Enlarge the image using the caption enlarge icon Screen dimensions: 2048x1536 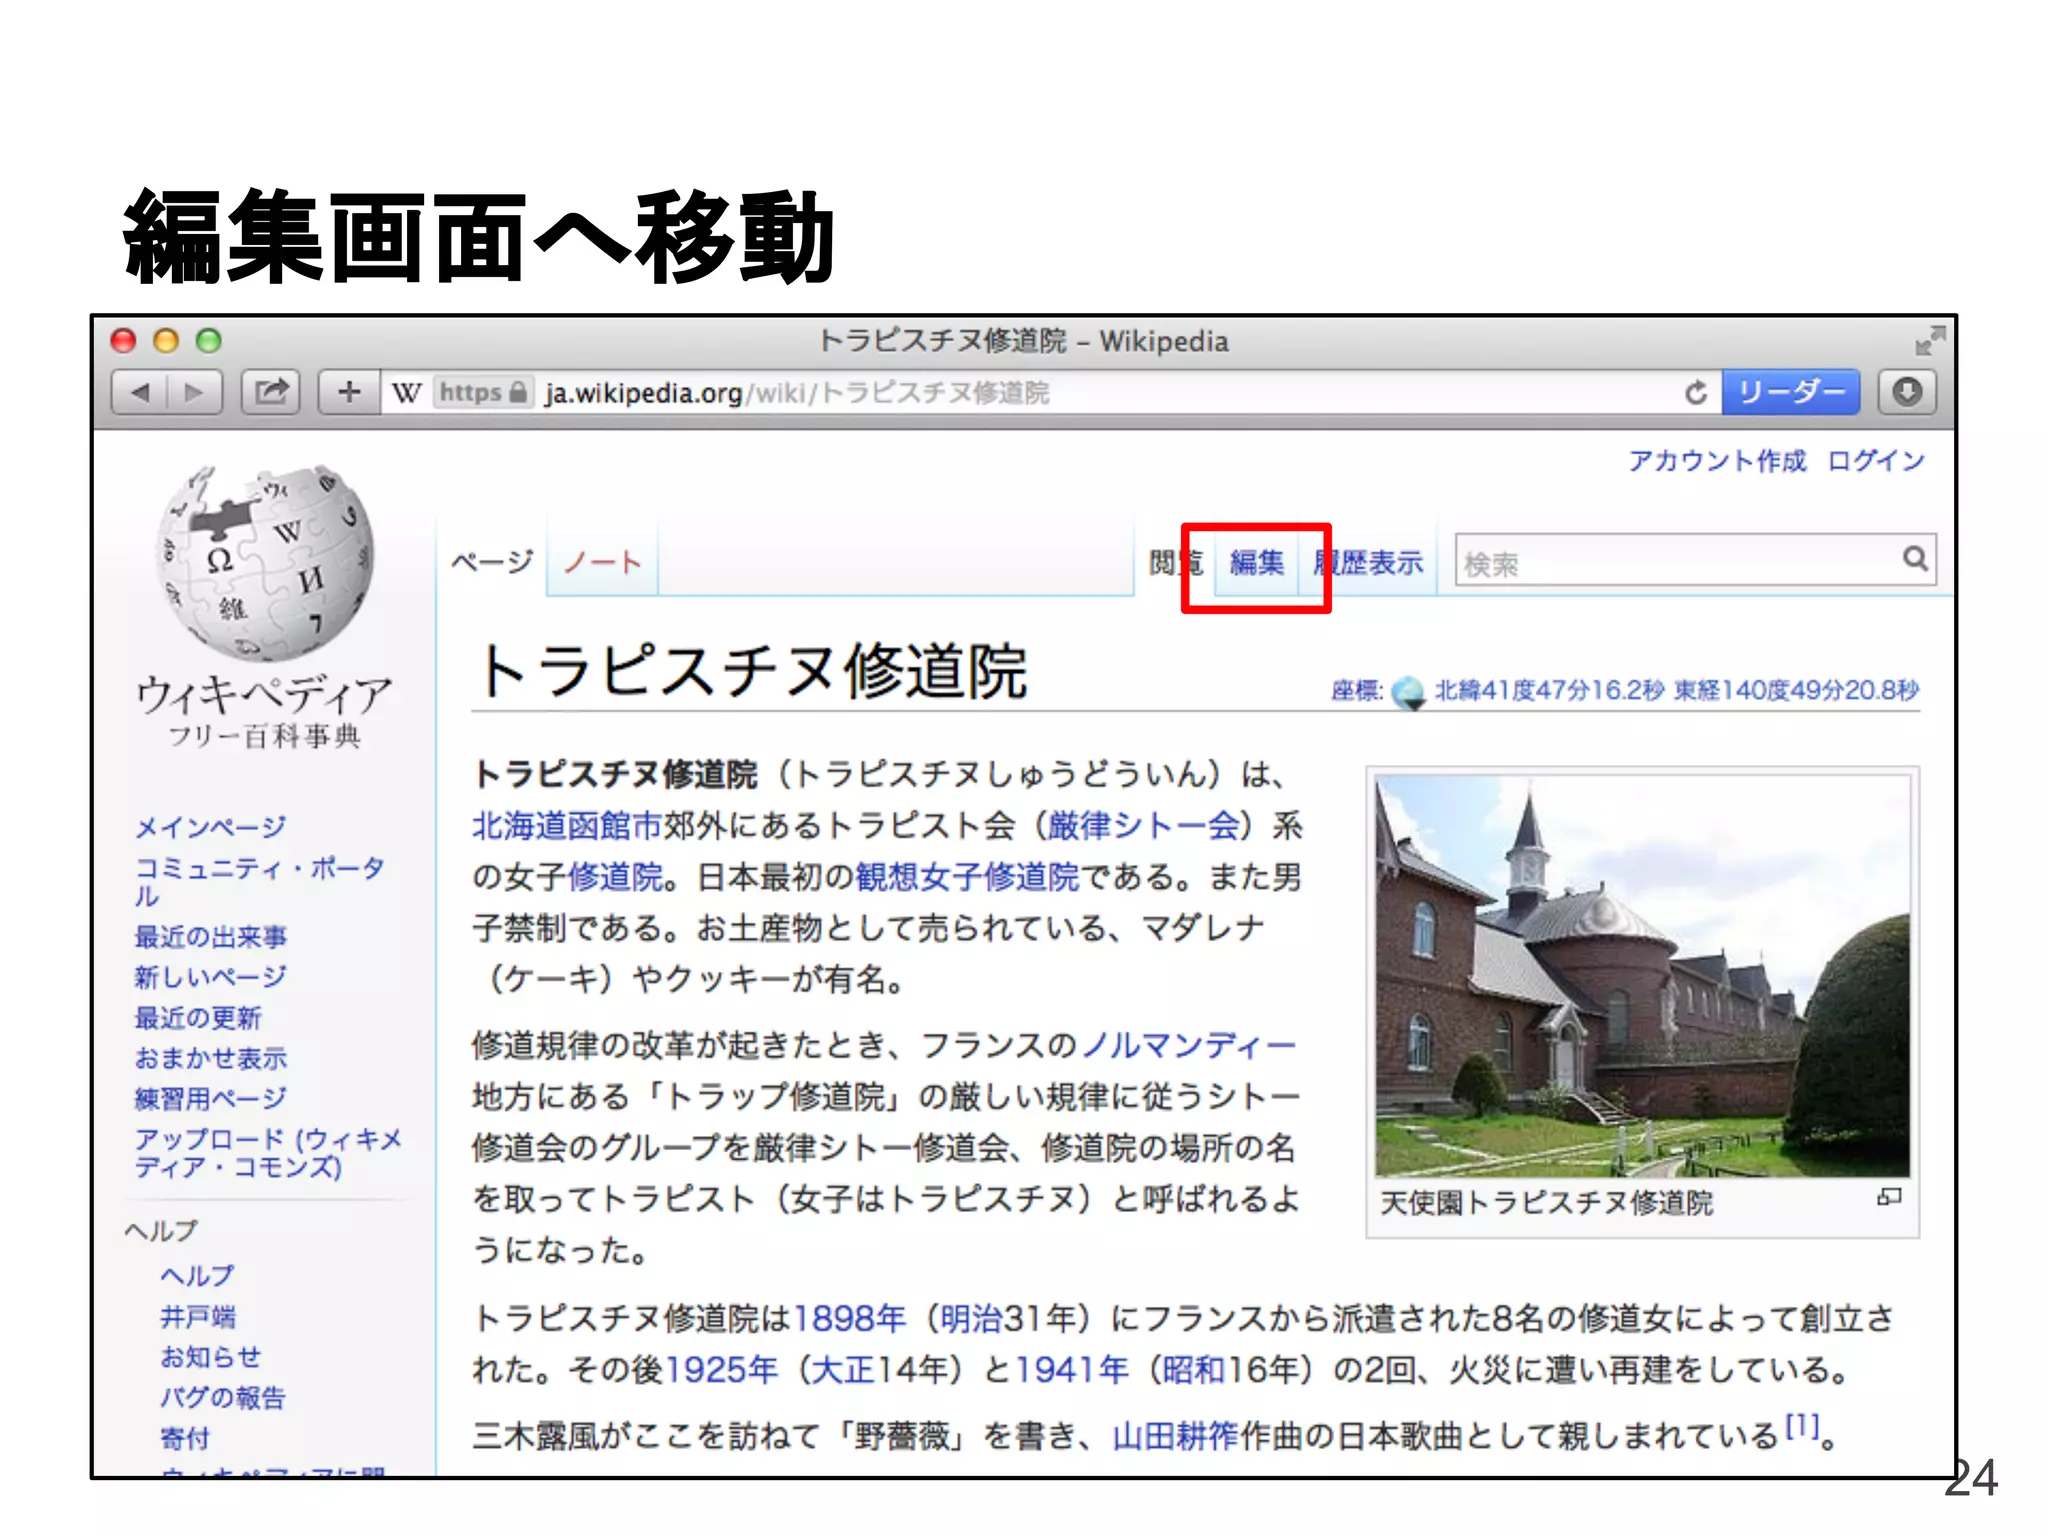[1889, 1197]
